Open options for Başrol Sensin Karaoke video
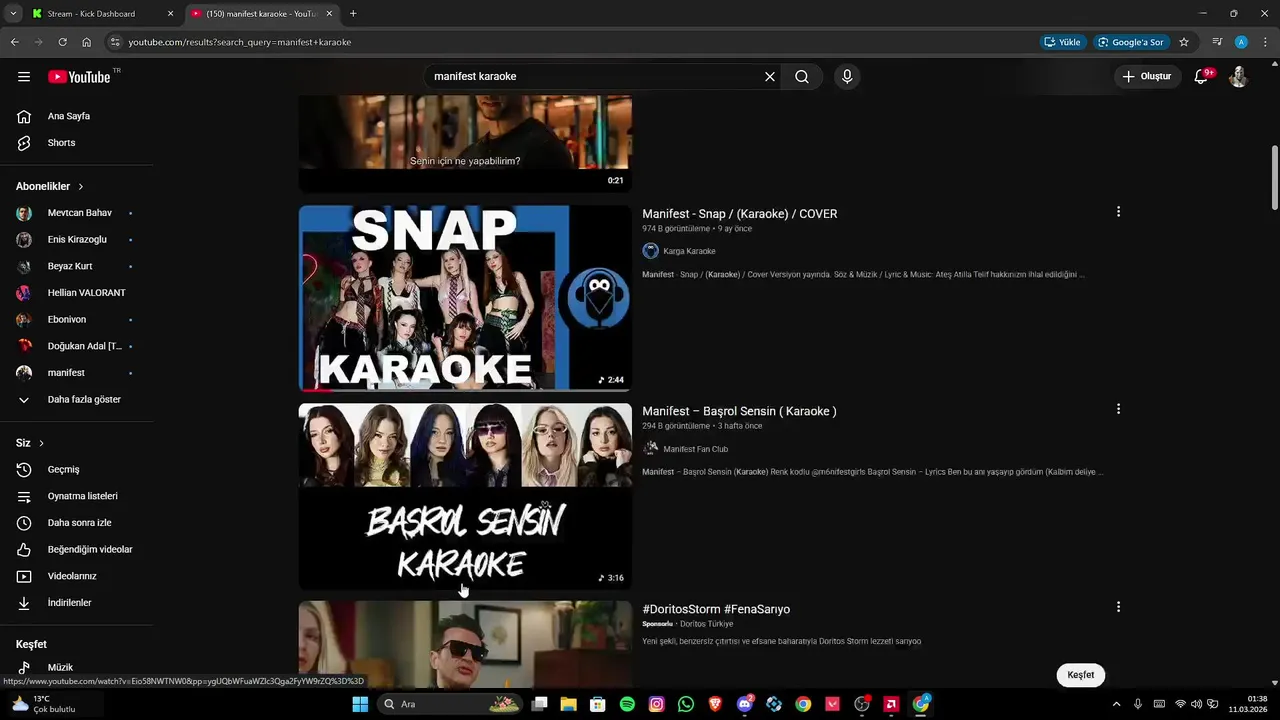 (x=1118, y=409)
